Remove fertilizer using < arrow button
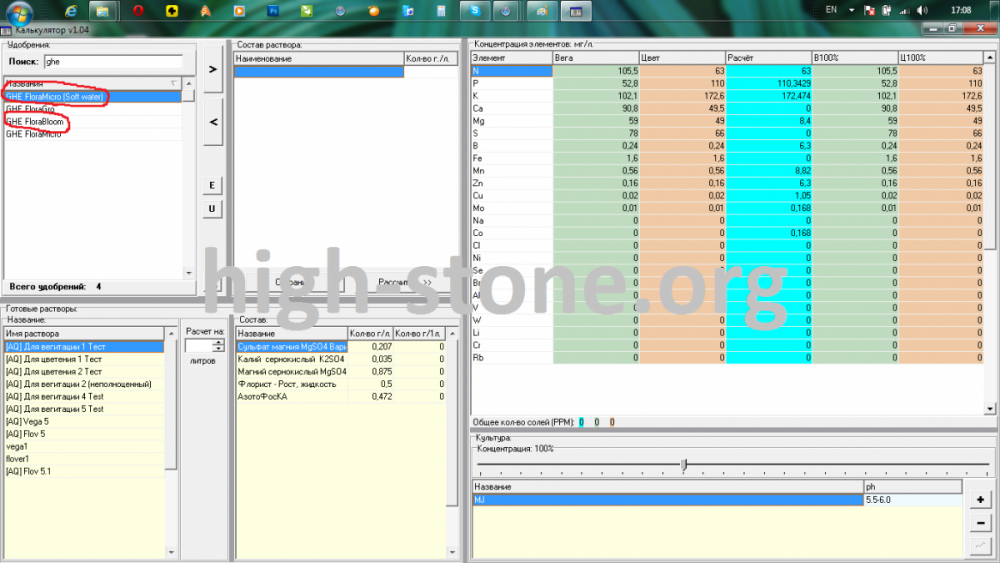Image resolution: width=1000 pixels, height=563 pixels. pyautogui.click(x=213, y=122)
